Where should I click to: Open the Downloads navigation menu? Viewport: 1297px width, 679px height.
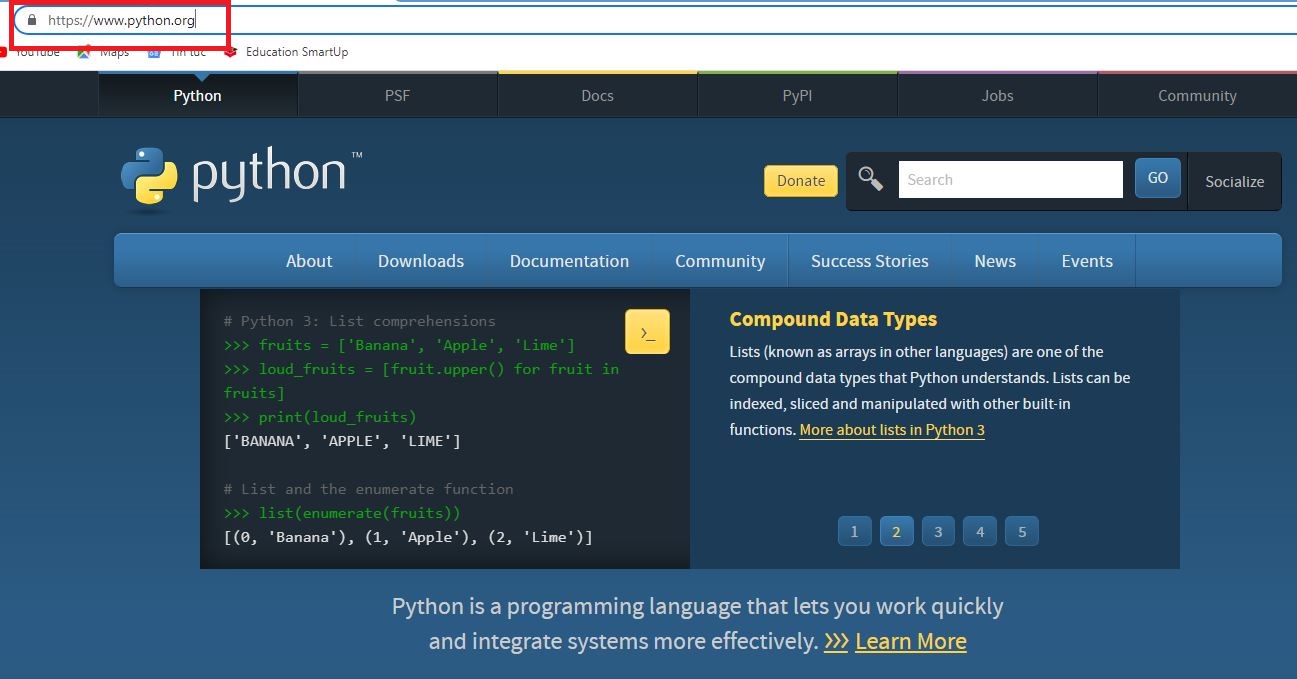[x=421, y=261]
